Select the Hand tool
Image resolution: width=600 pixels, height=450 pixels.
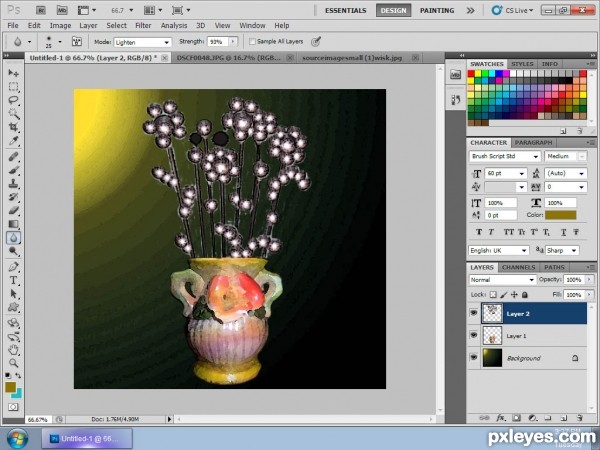(x=13, y=349)
